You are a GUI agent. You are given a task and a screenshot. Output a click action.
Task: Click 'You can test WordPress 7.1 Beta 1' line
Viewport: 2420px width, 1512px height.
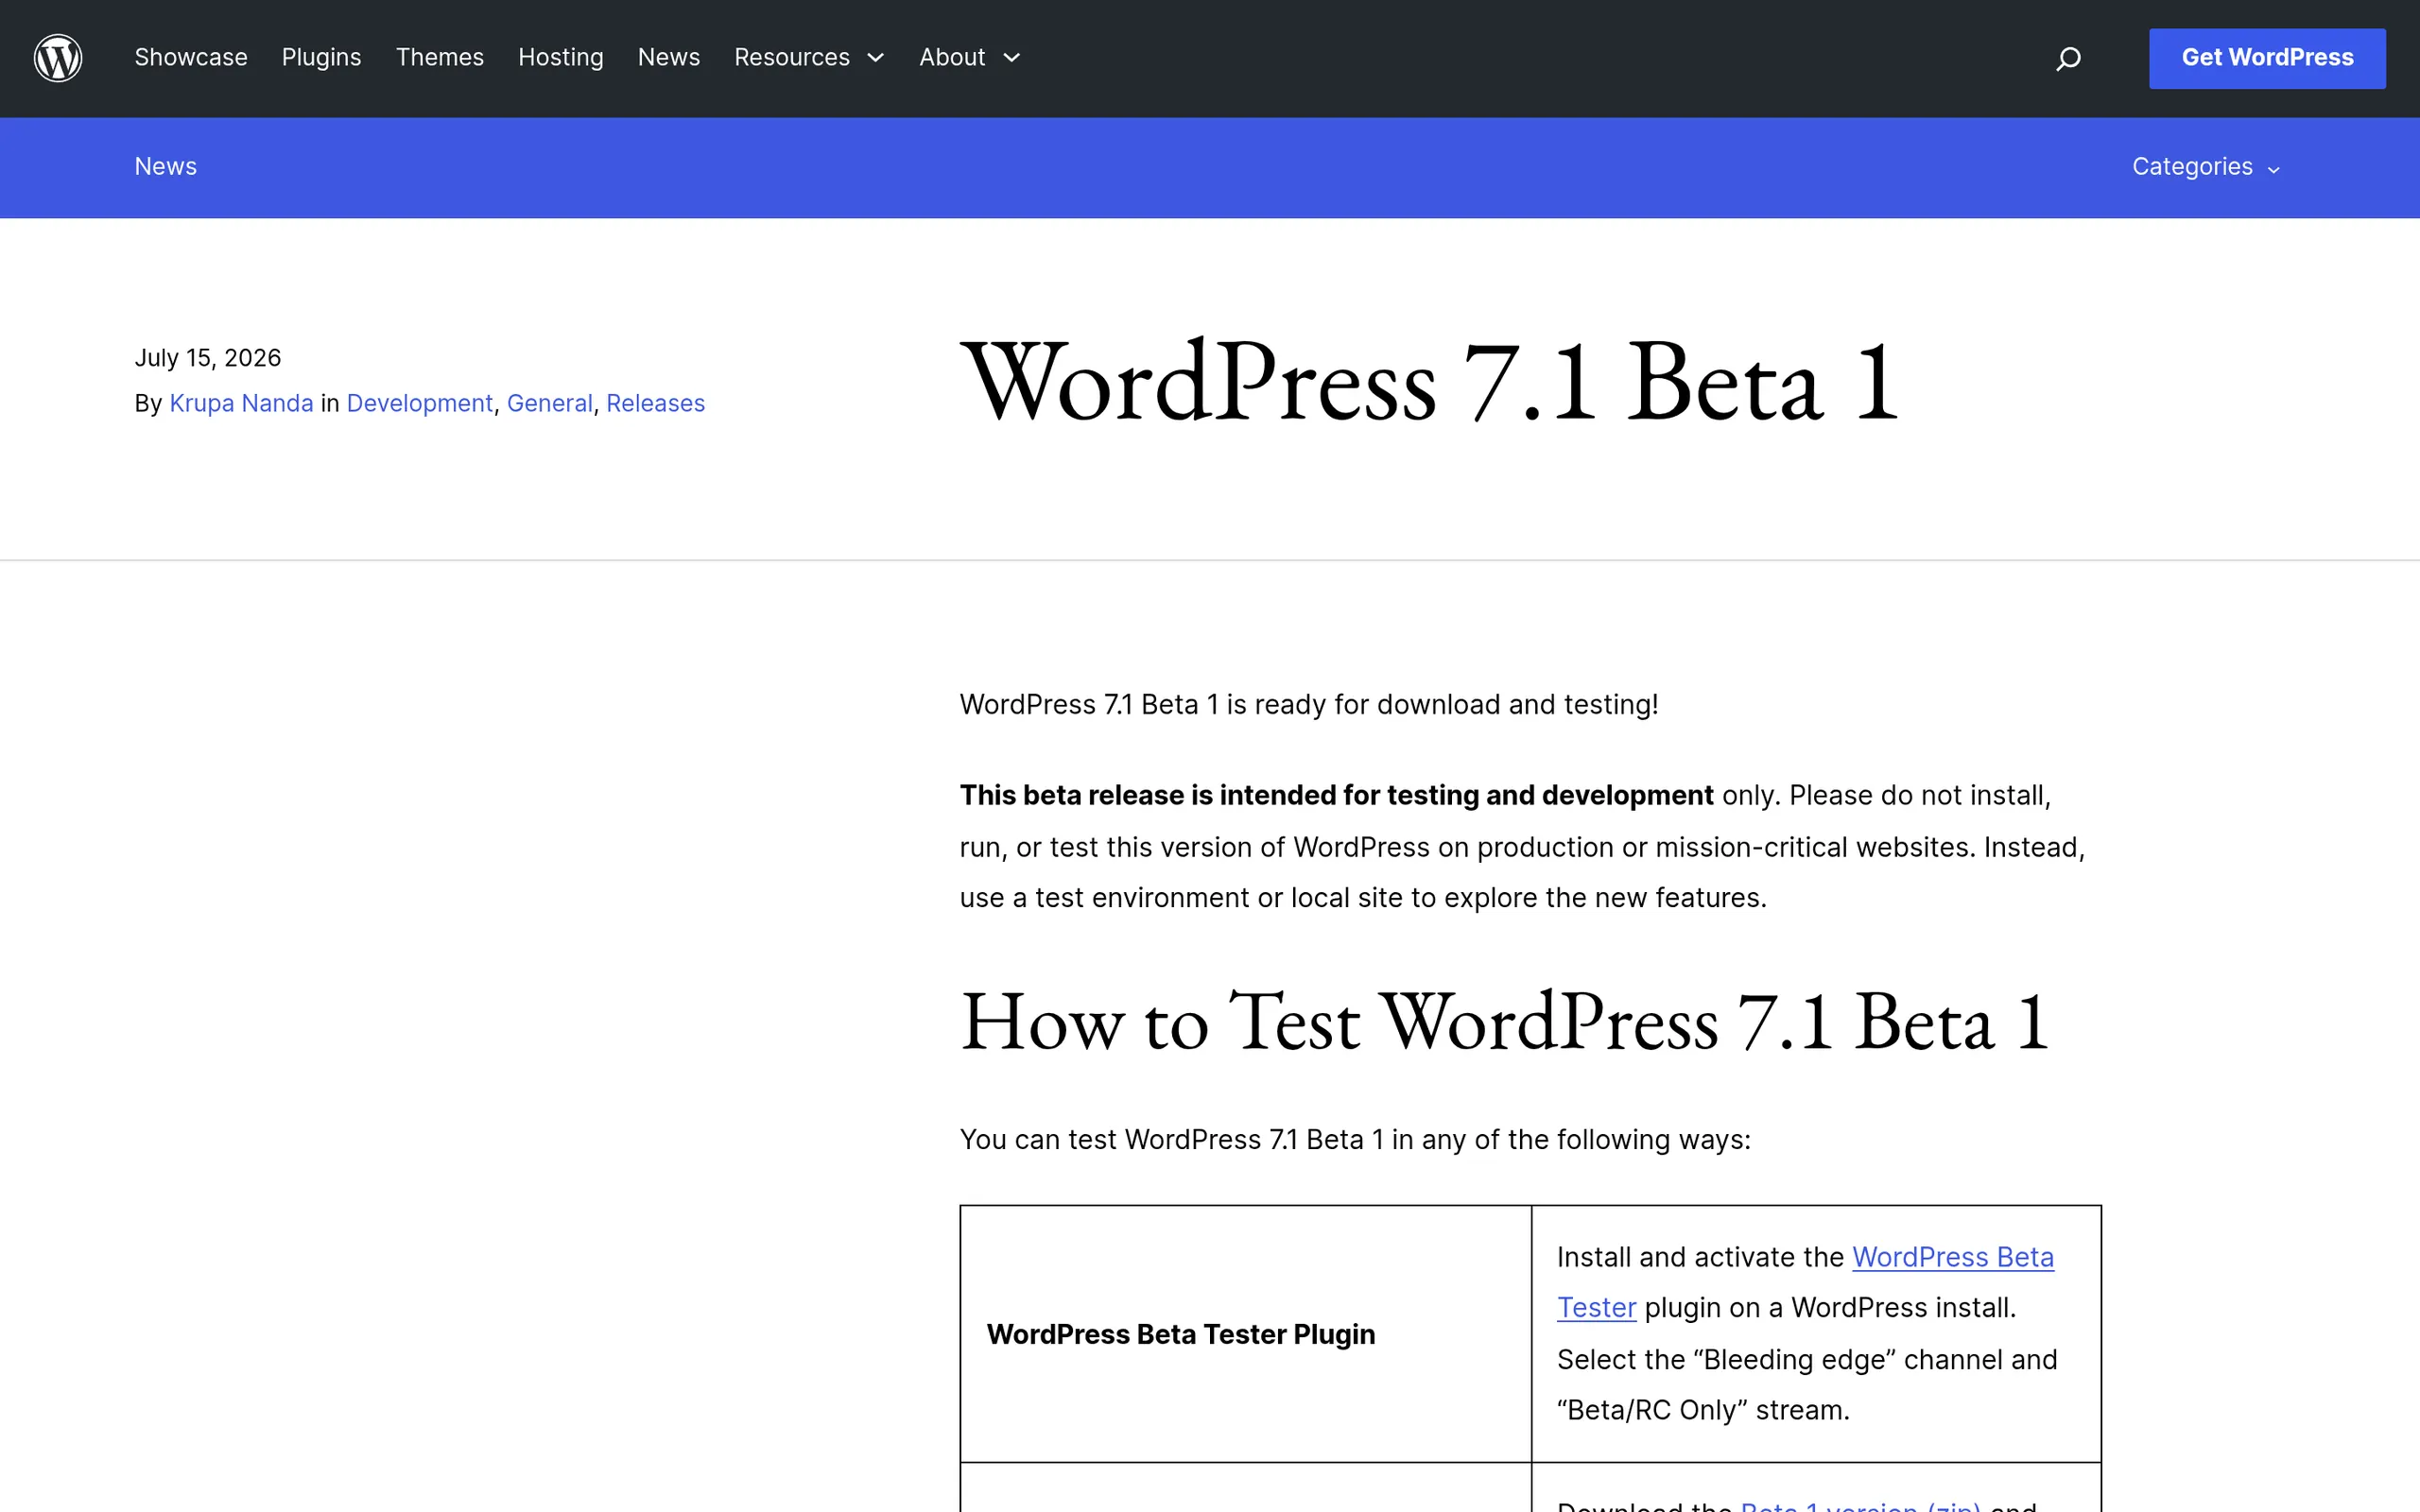pyautogui.click(x=1355, y=1140)
